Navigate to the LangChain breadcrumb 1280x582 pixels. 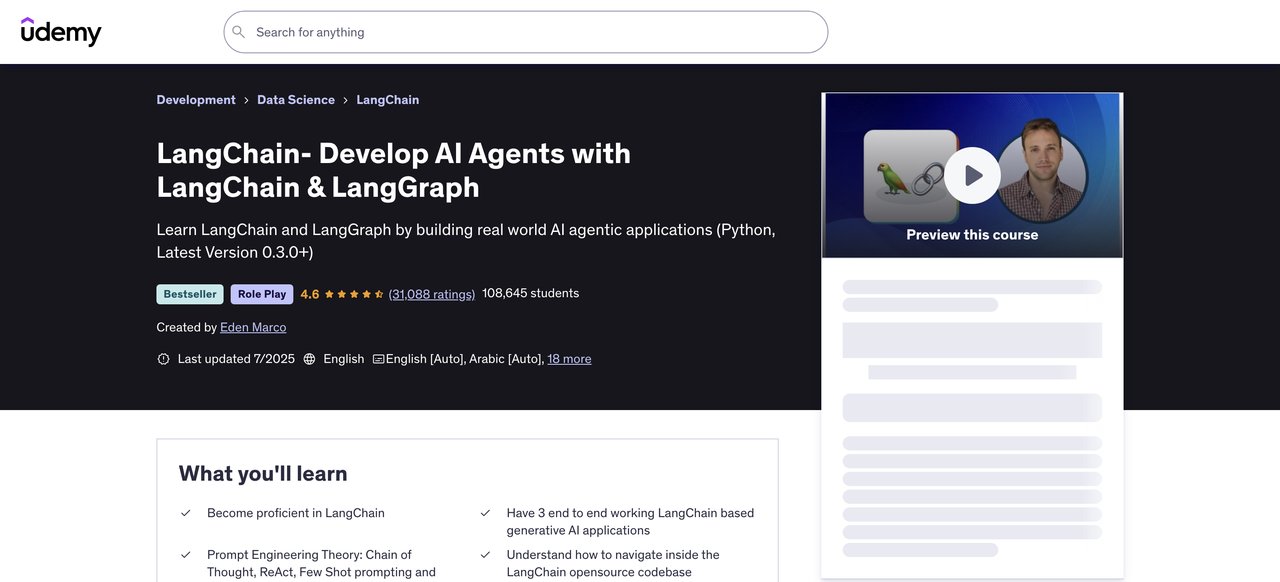[x=386, y=98]
